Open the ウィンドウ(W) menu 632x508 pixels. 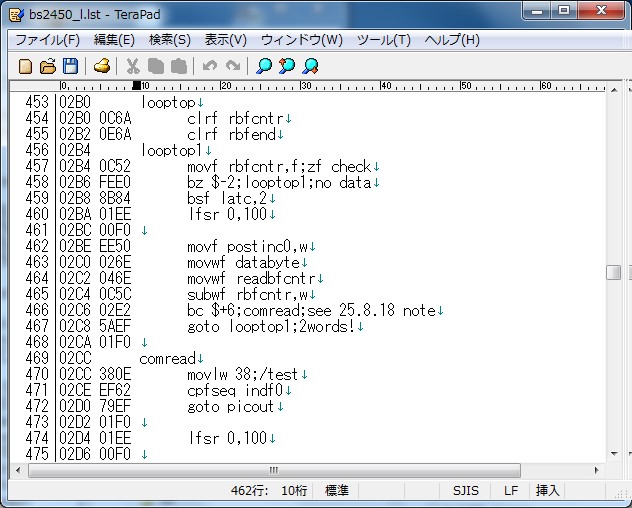(x=301, y=40)
